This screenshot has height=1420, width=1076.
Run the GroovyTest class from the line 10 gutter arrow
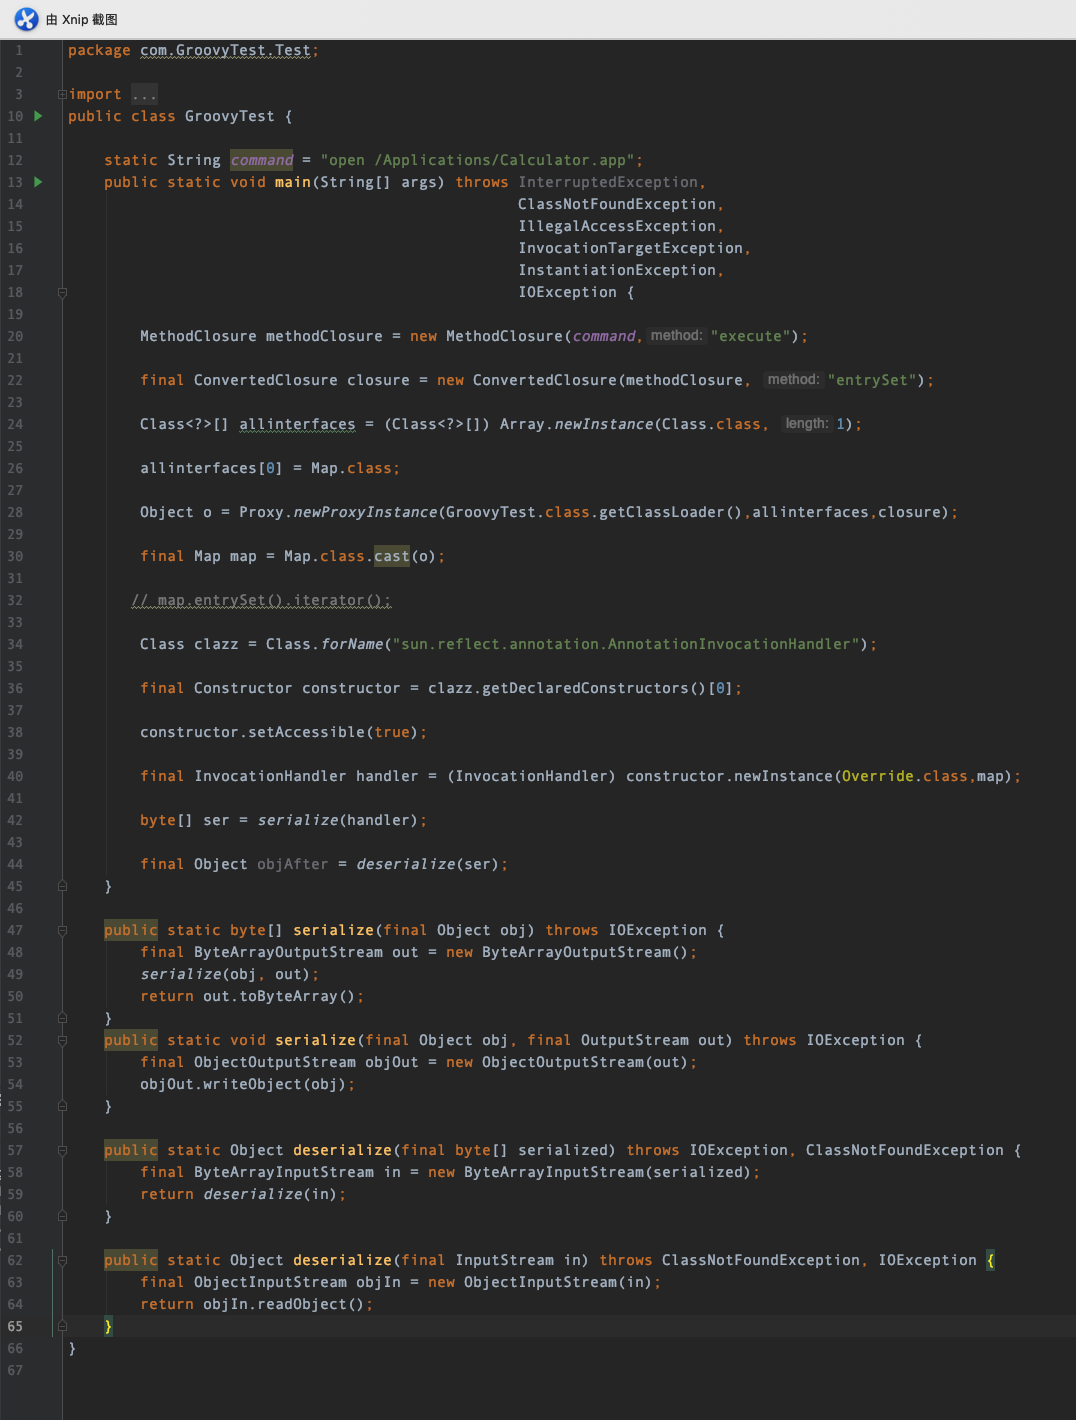[x=39, y=116]
